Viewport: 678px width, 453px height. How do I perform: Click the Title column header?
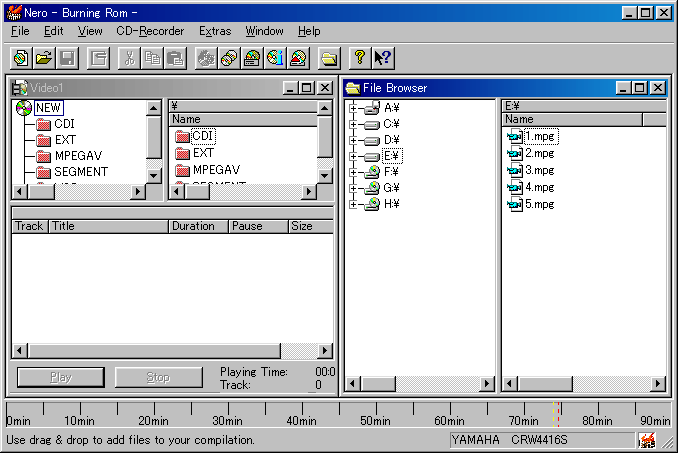pyautogui.click(x=109, y=226)
